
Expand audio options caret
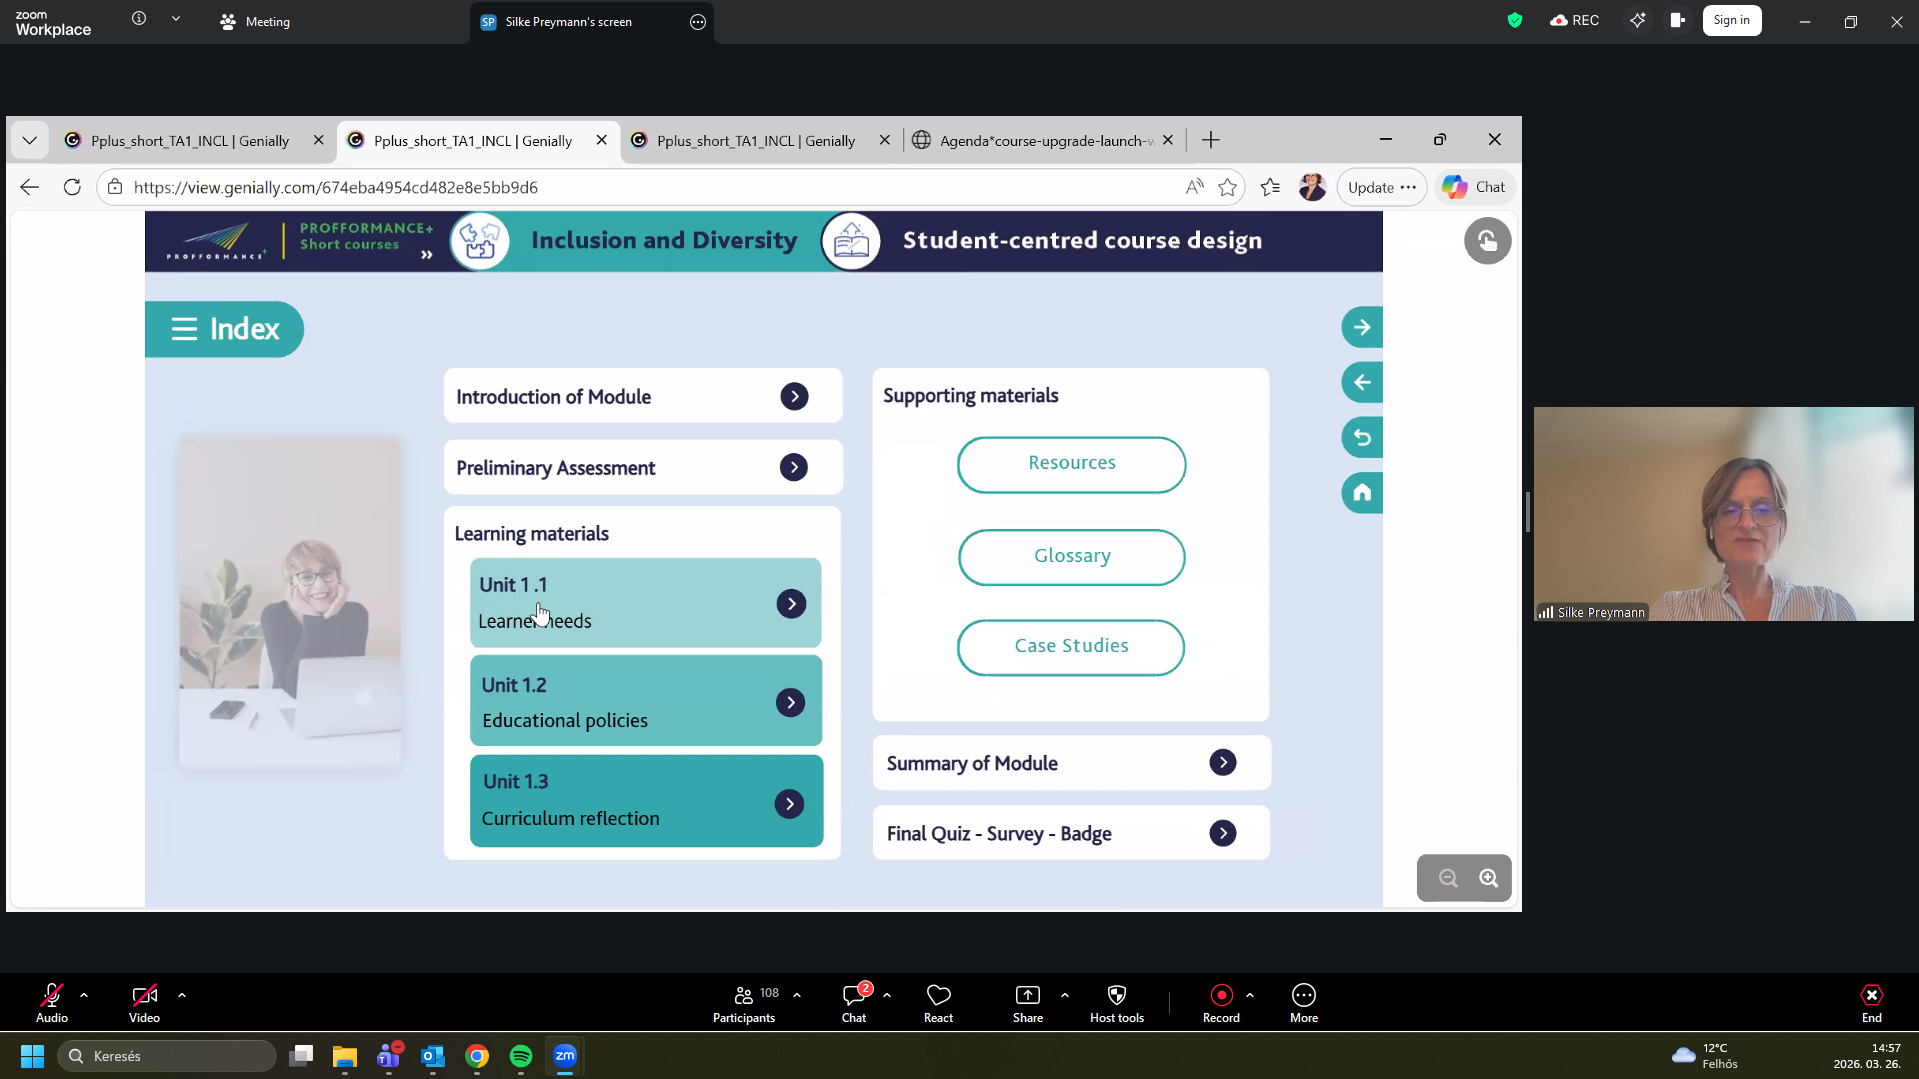(84, 995)
